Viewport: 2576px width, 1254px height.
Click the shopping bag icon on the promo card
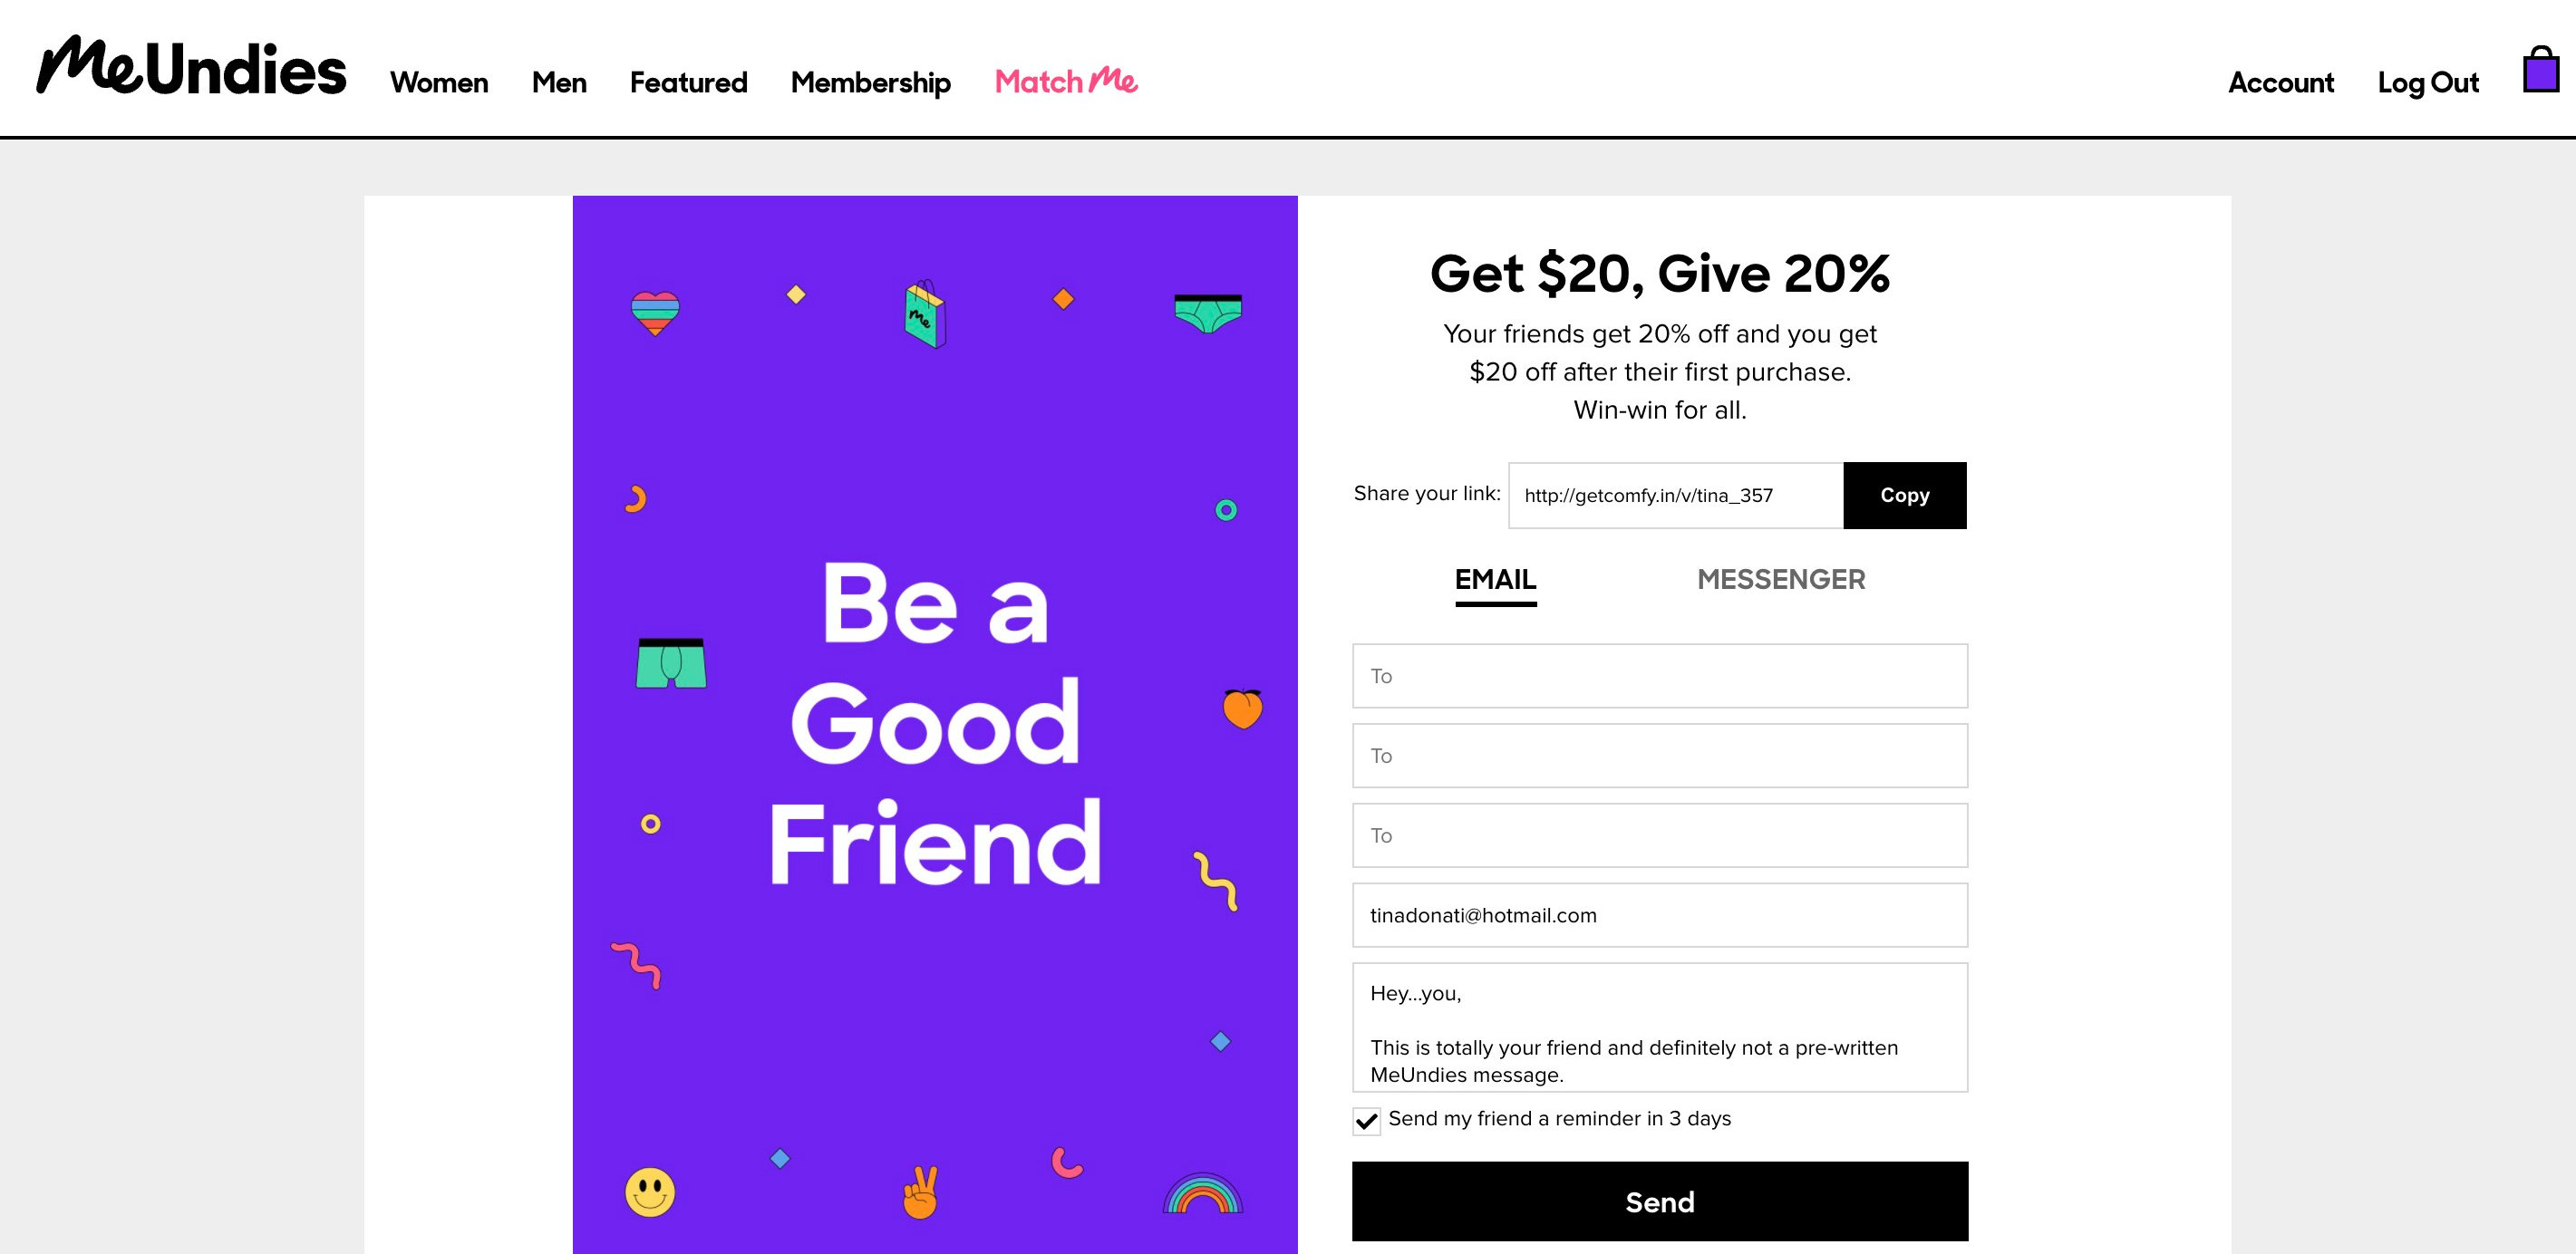tap(922, 312)
